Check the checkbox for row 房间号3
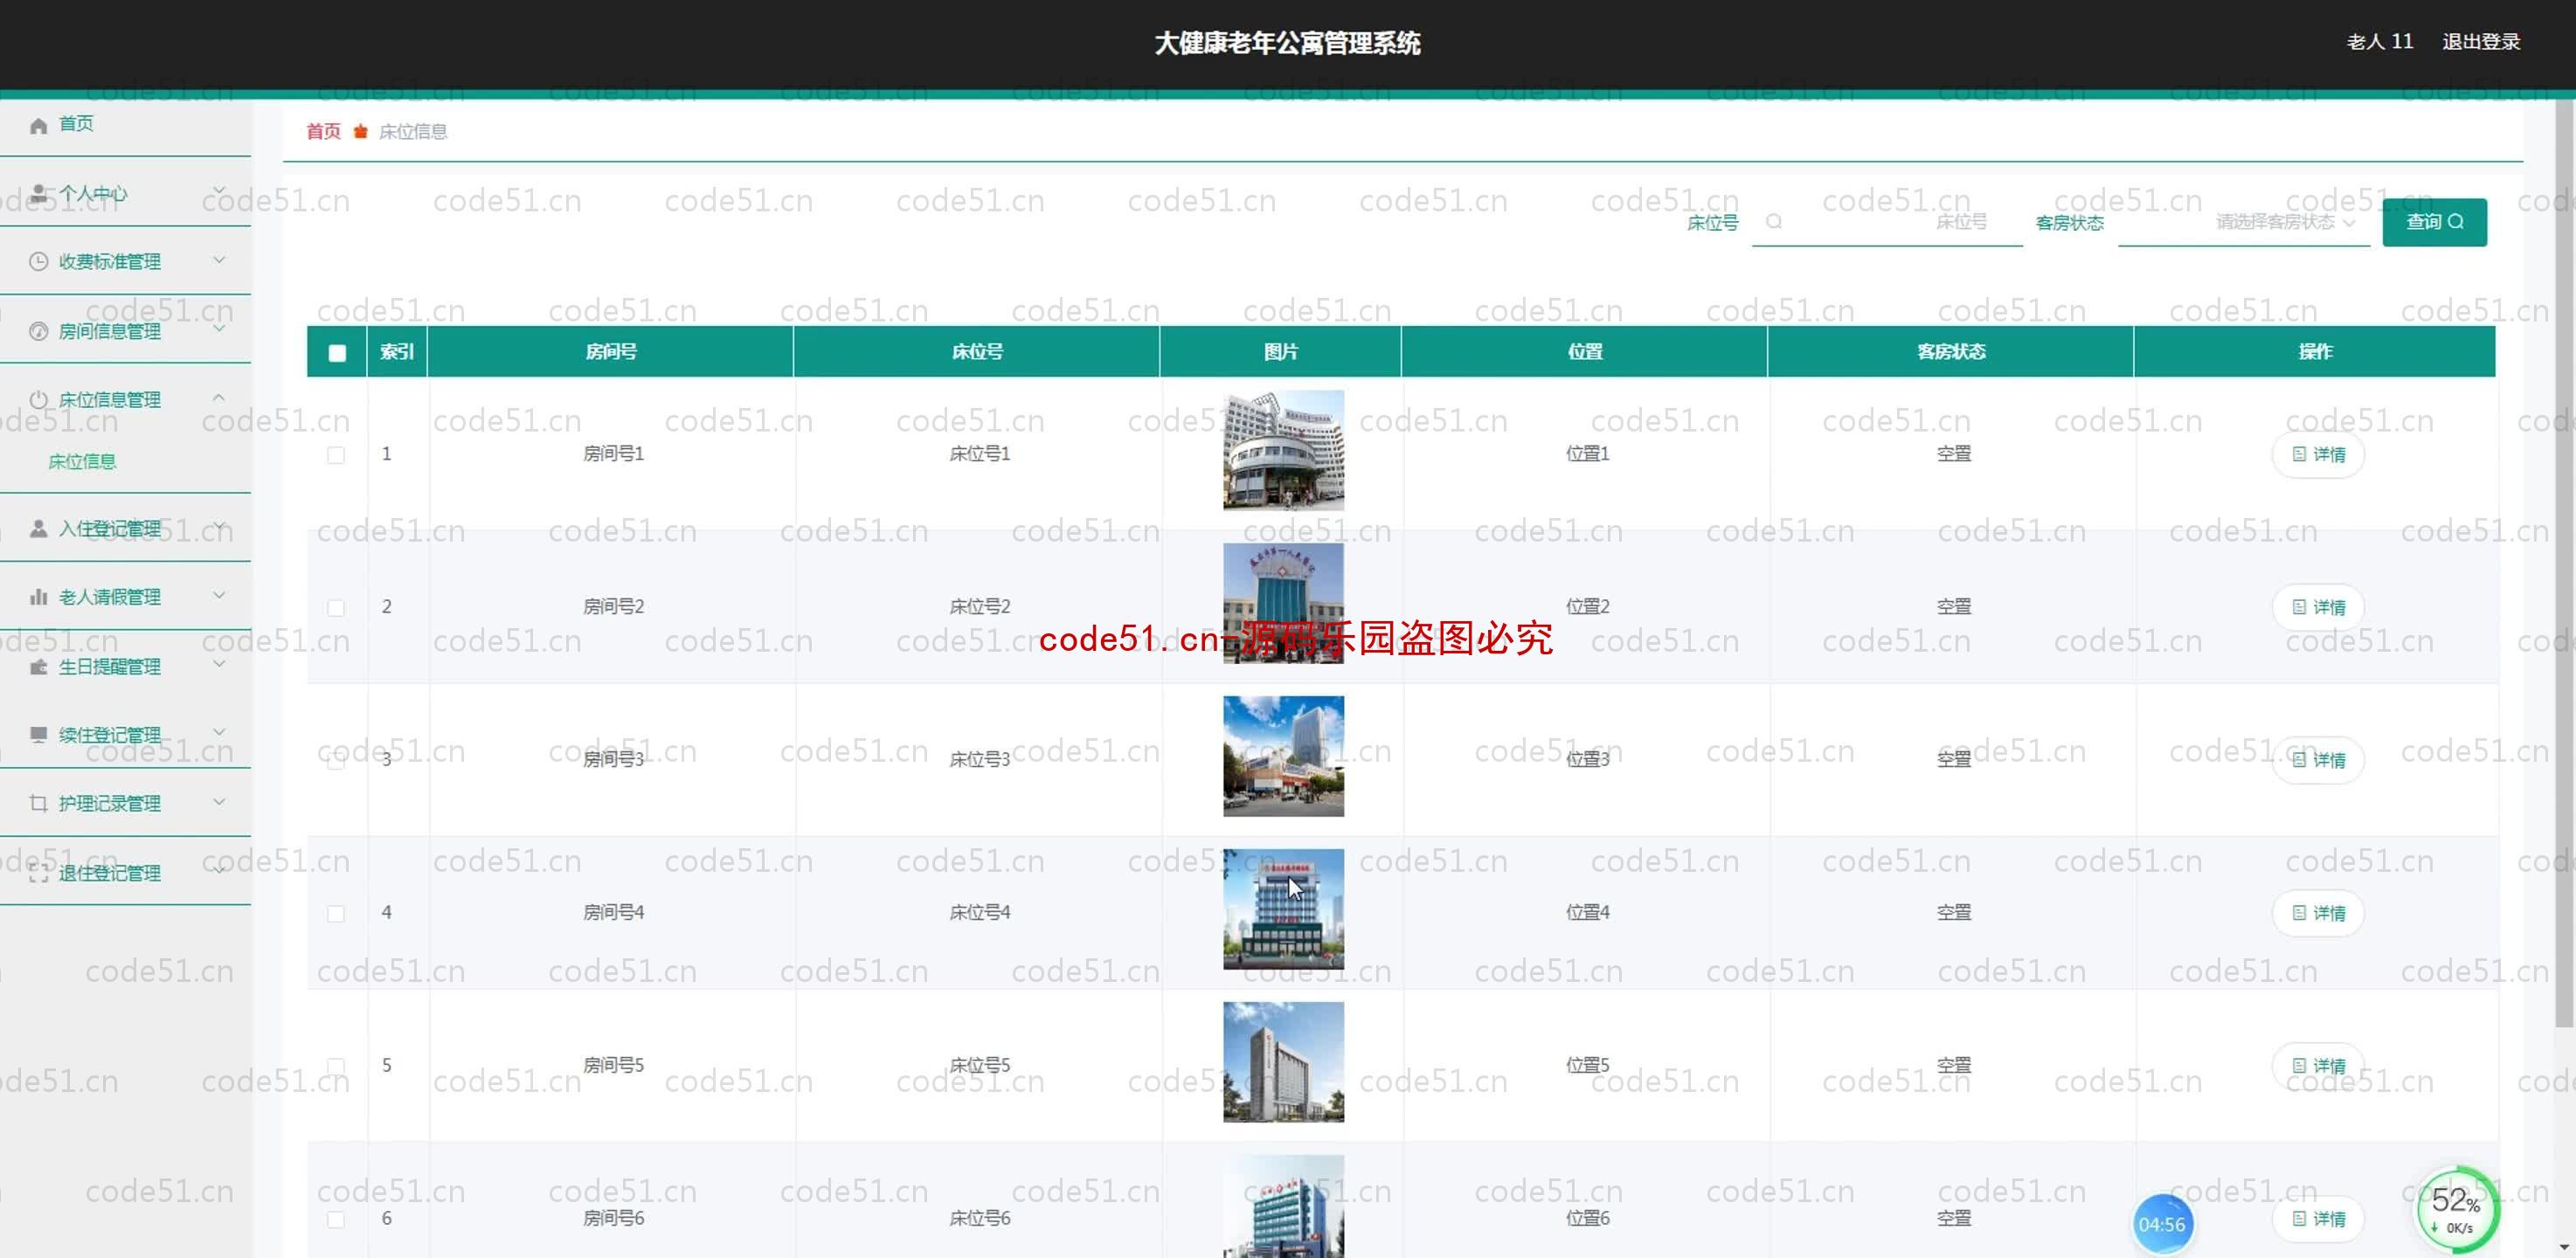 tap(336, 761)
